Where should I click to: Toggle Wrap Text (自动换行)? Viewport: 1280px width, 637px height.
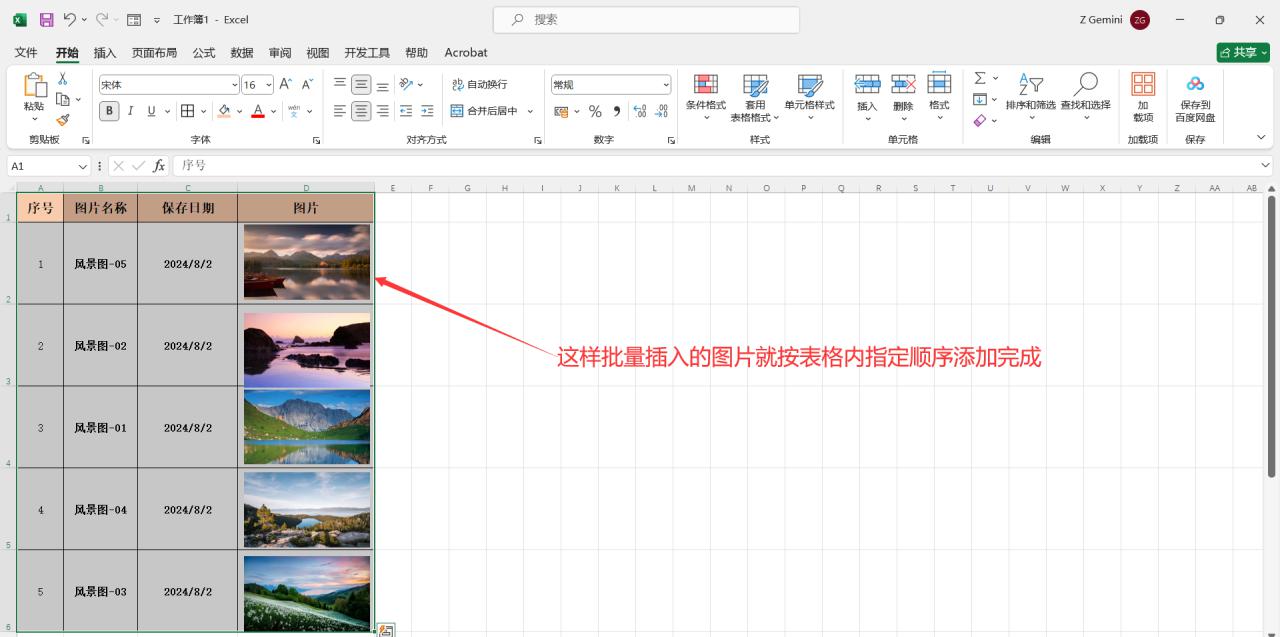click(x=480, y=85)
